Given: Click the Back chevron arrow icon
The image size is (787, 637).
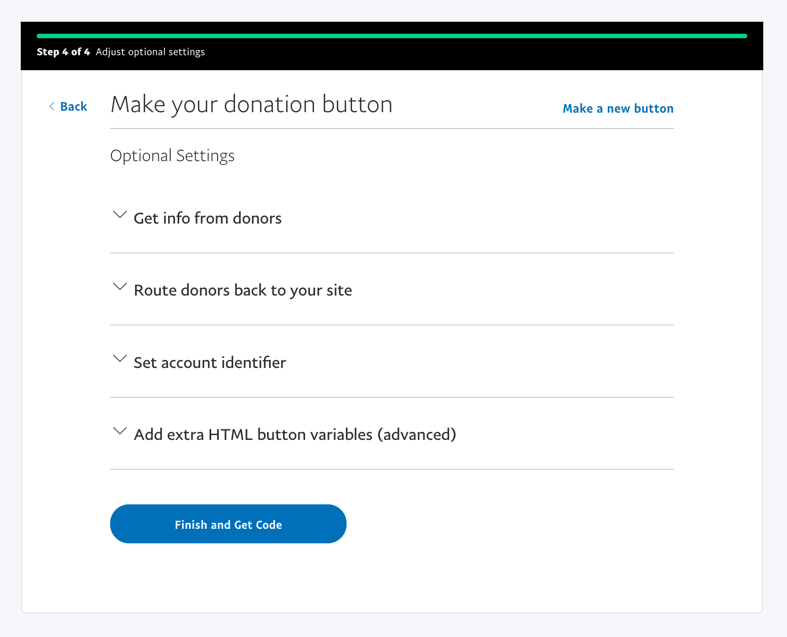Looking at the screenshot, I should tap(52, 106).
